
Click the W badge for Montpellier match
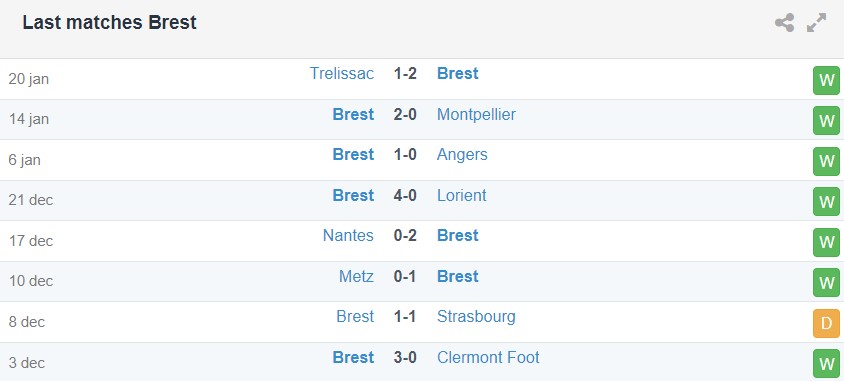[x=826, y=121]
